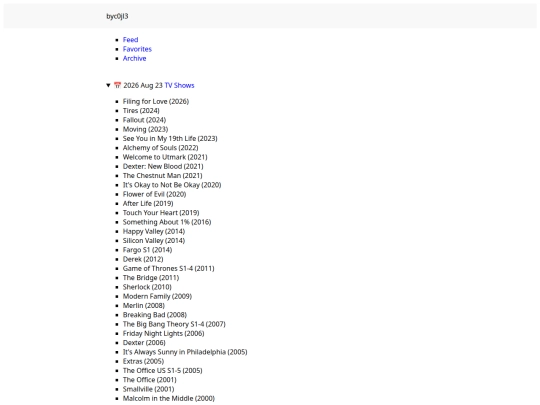Select the text 'Welcome to Utmark (2021)'
540x405 pixels.
[x=165, y=157]
